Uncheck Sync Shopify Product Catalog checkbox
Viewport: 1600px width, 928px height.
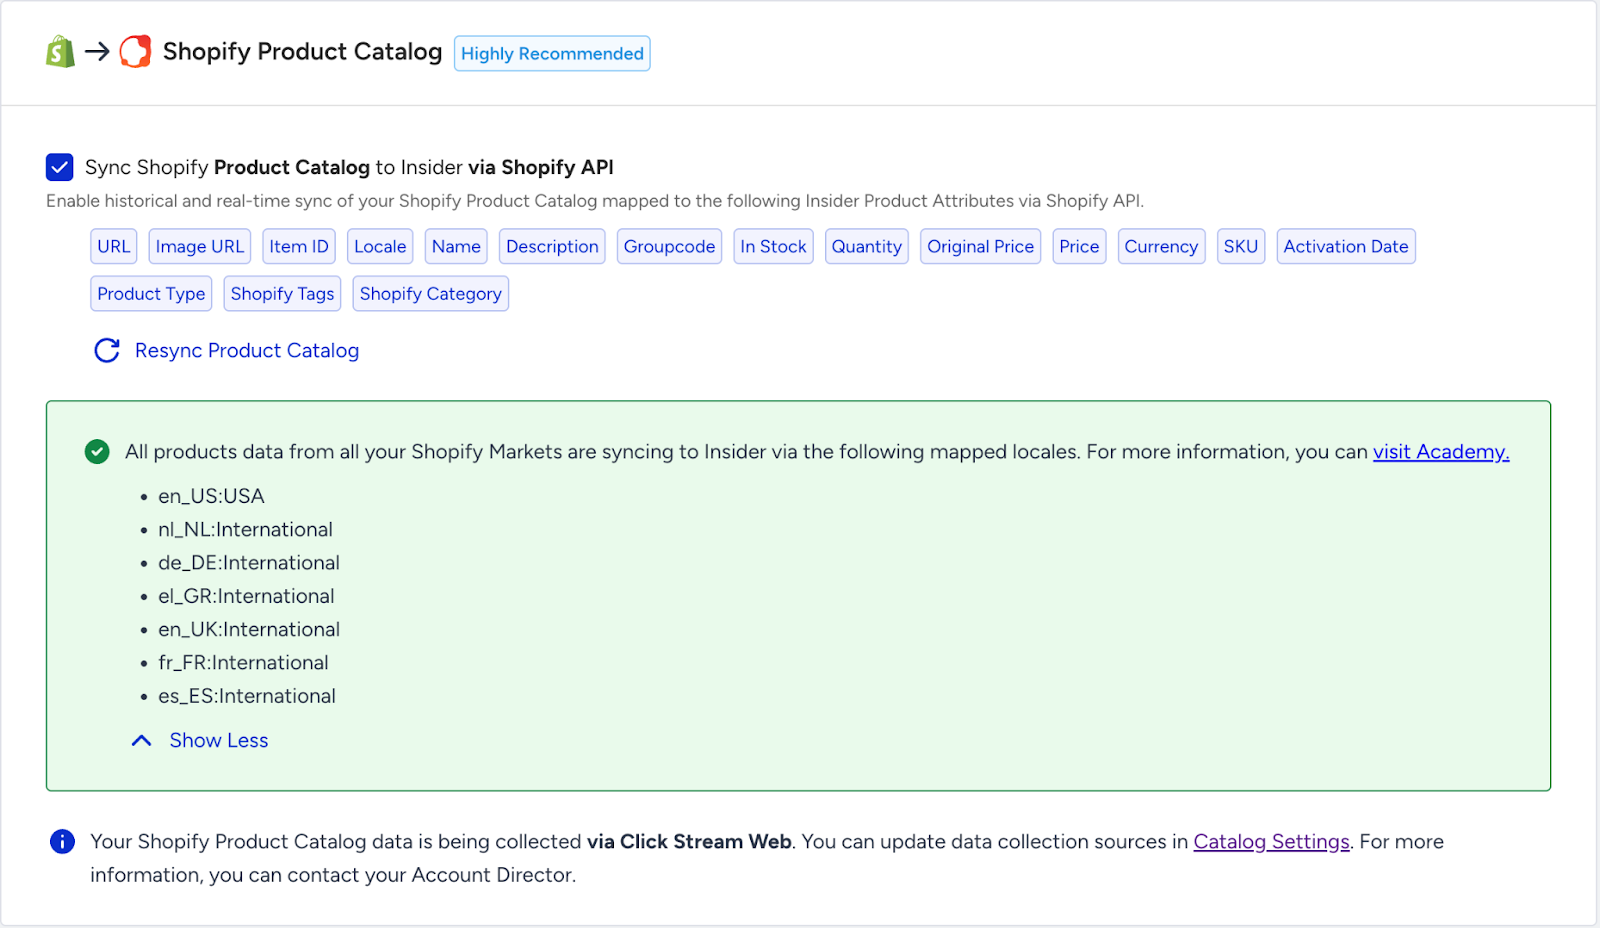[60, 167]
